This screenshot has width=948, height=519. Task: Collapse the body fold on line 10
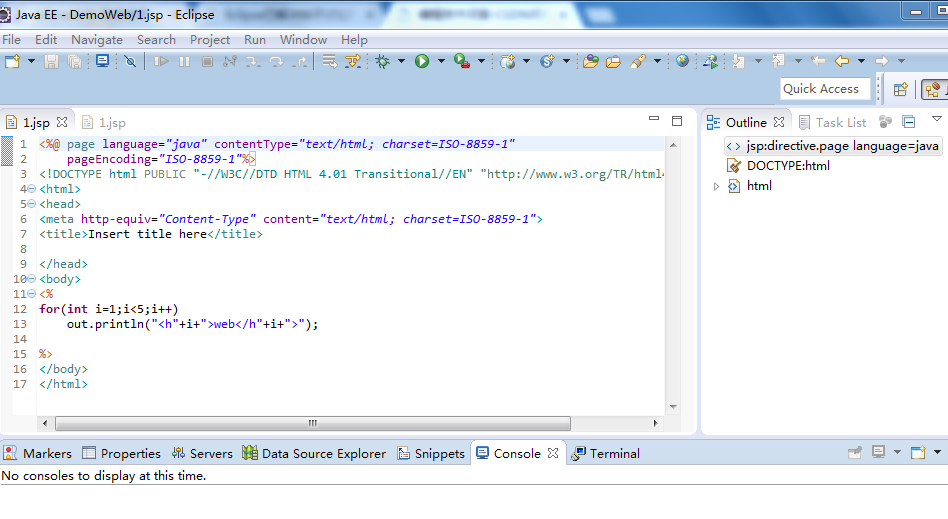click(31, 279)
